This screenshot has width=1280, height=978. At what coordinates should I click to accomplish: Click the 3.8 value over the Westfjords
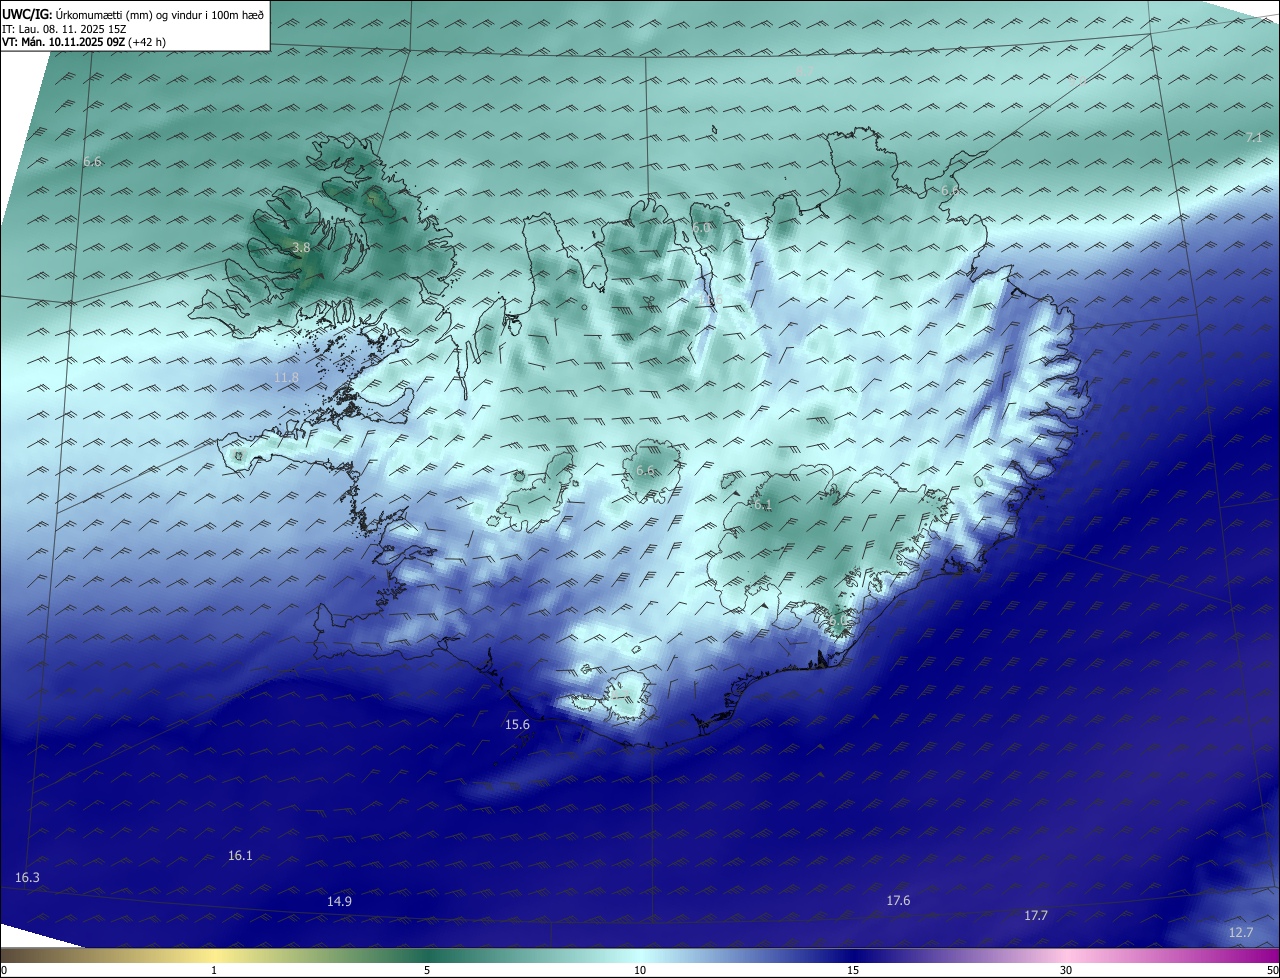(301, 247)
